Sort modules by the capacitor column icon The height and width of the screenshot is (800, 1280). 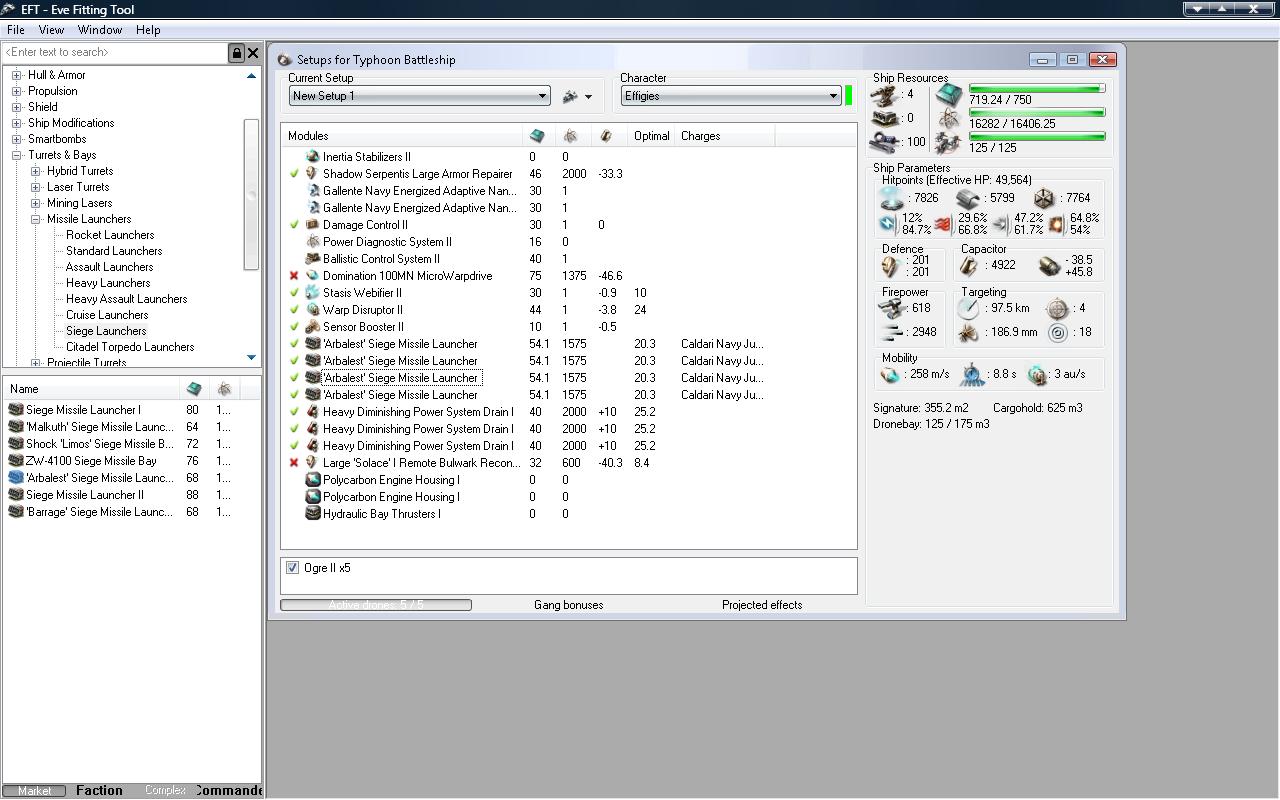click(x=606, y=136)
